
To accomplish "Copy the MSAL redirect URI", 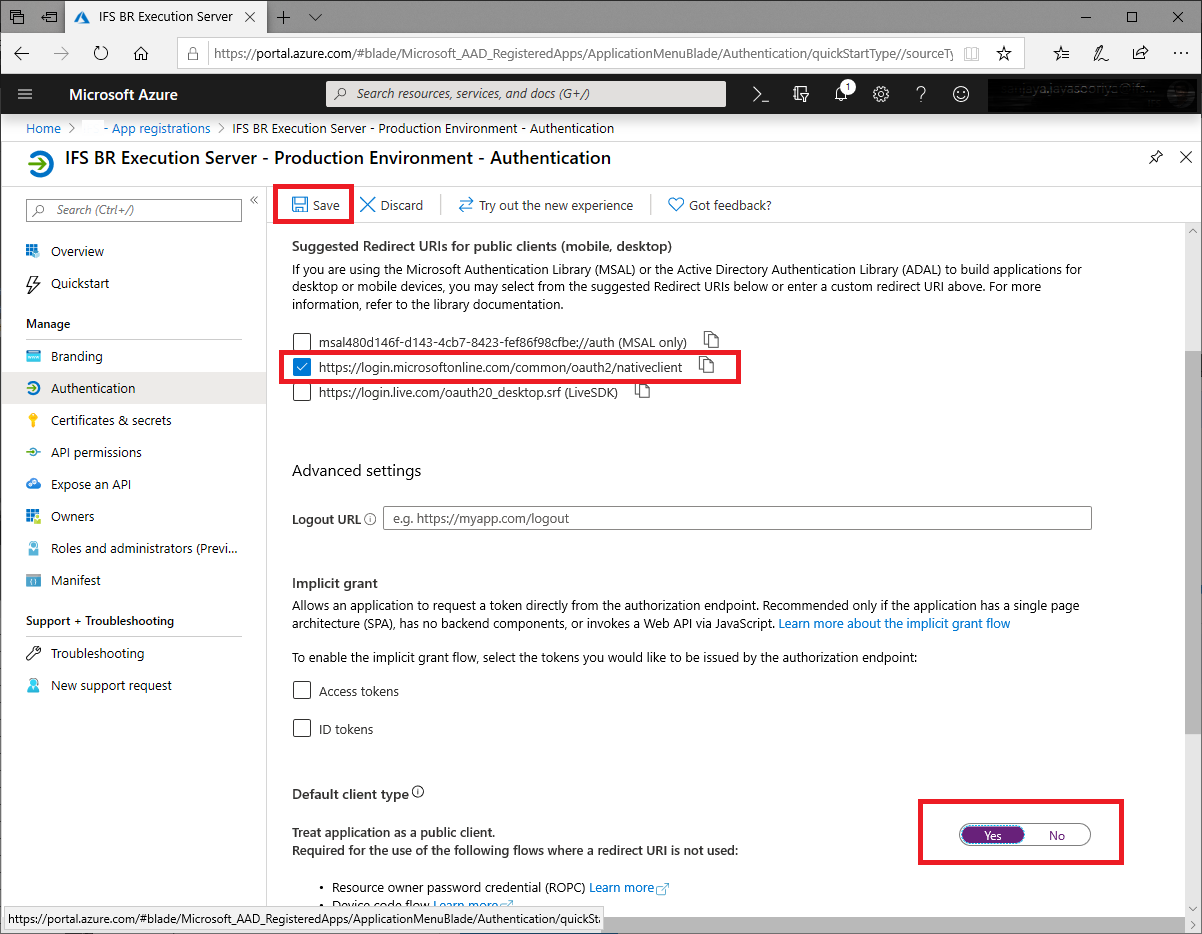I will [711, 339].
